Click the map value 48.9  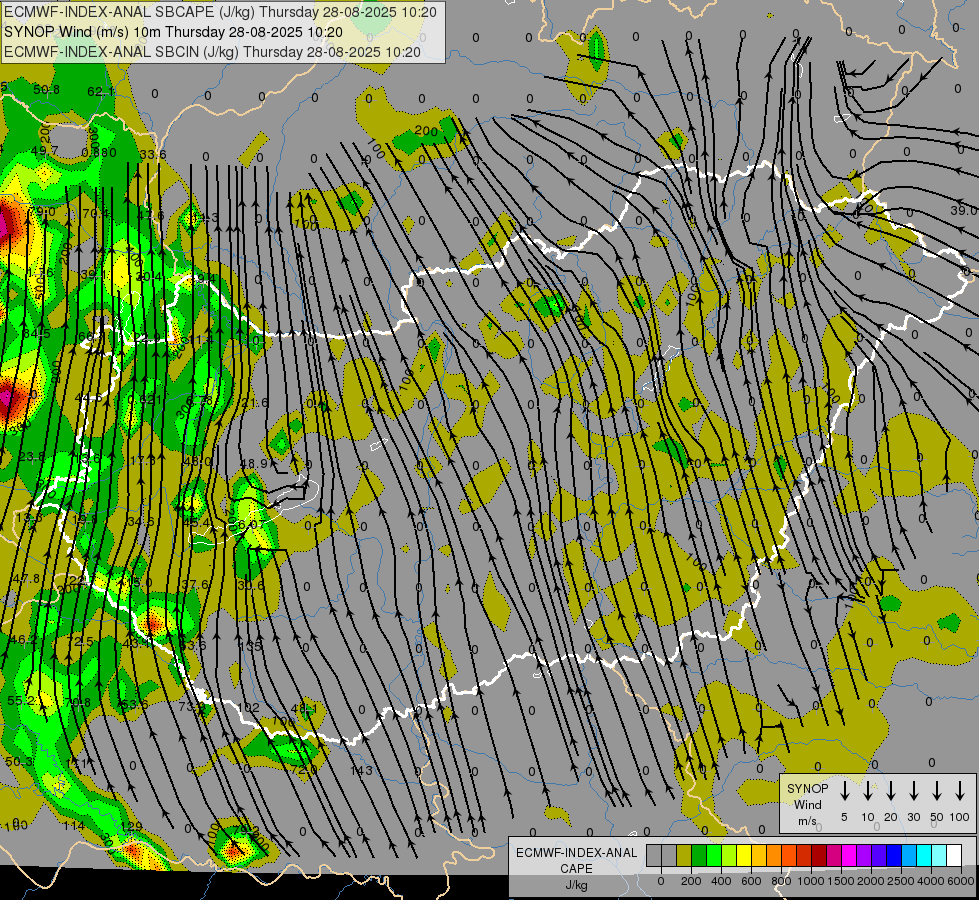click(254, 463)
